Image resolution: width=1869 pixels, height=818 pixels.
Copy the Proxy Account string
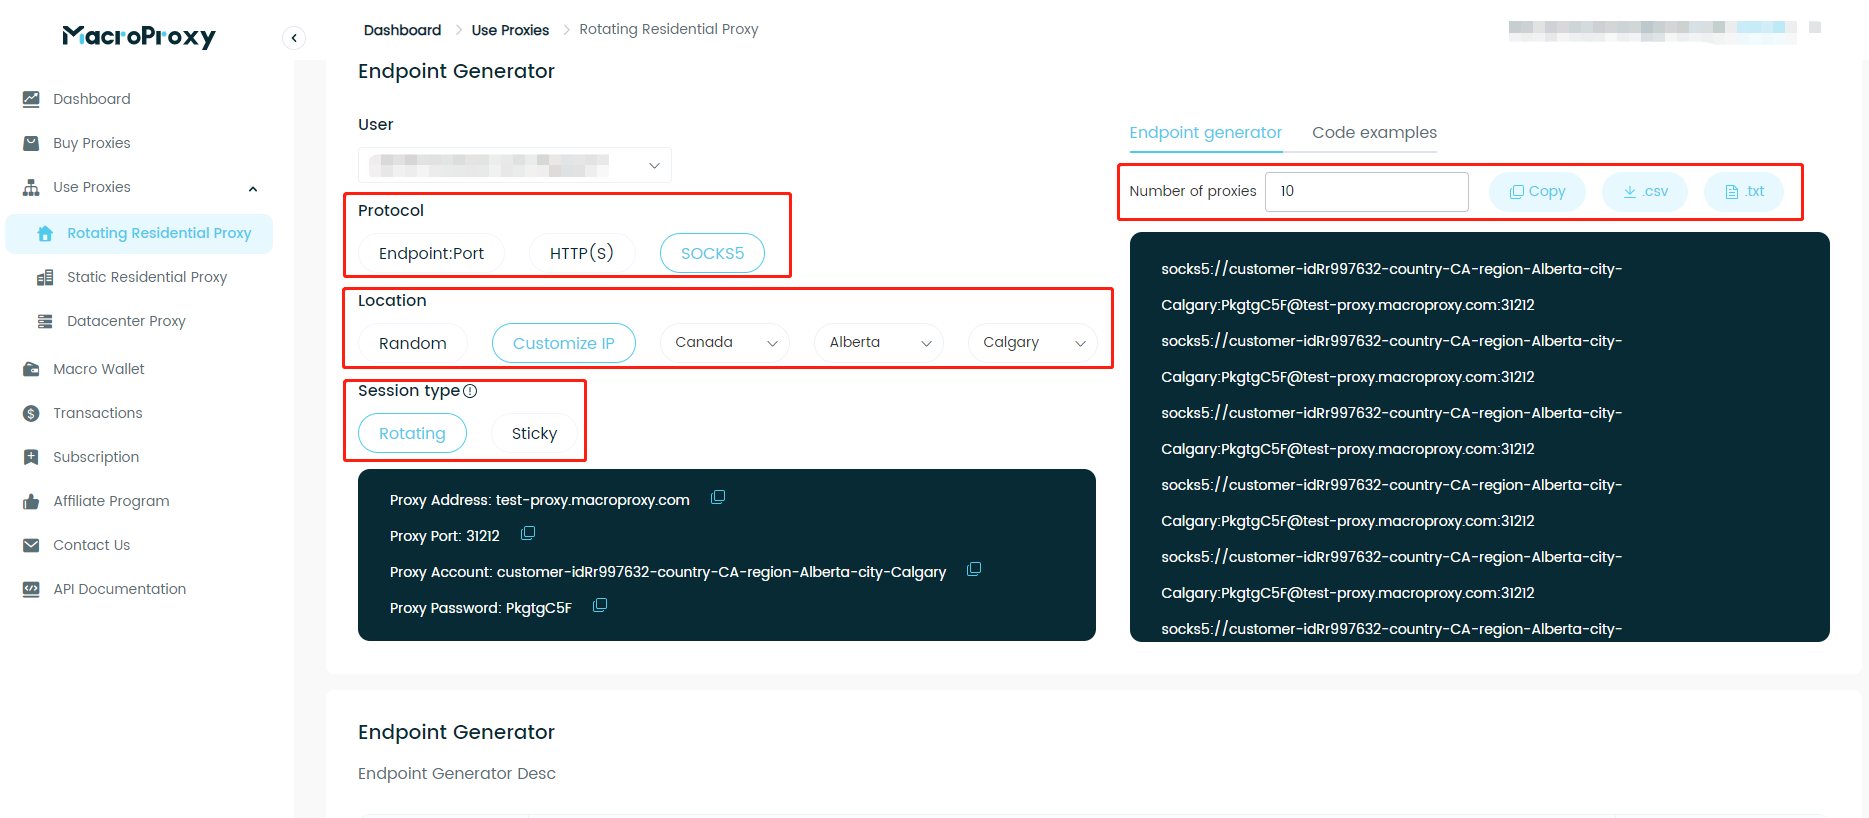(x=974, y=569)
